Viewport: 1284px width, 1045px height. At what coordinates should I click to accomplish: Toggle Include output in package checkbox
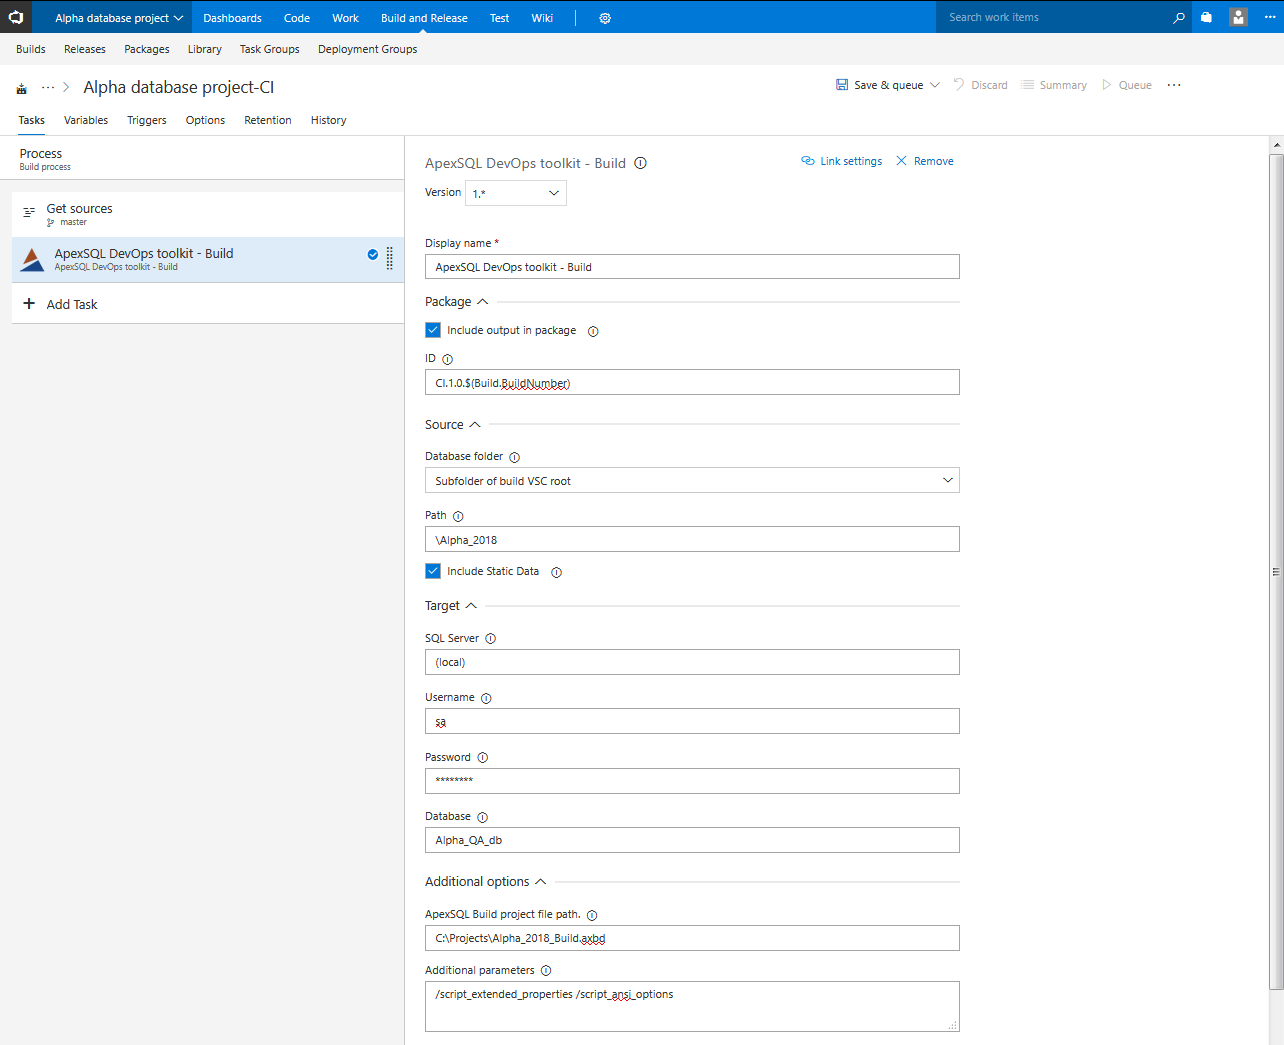point(433,330)
